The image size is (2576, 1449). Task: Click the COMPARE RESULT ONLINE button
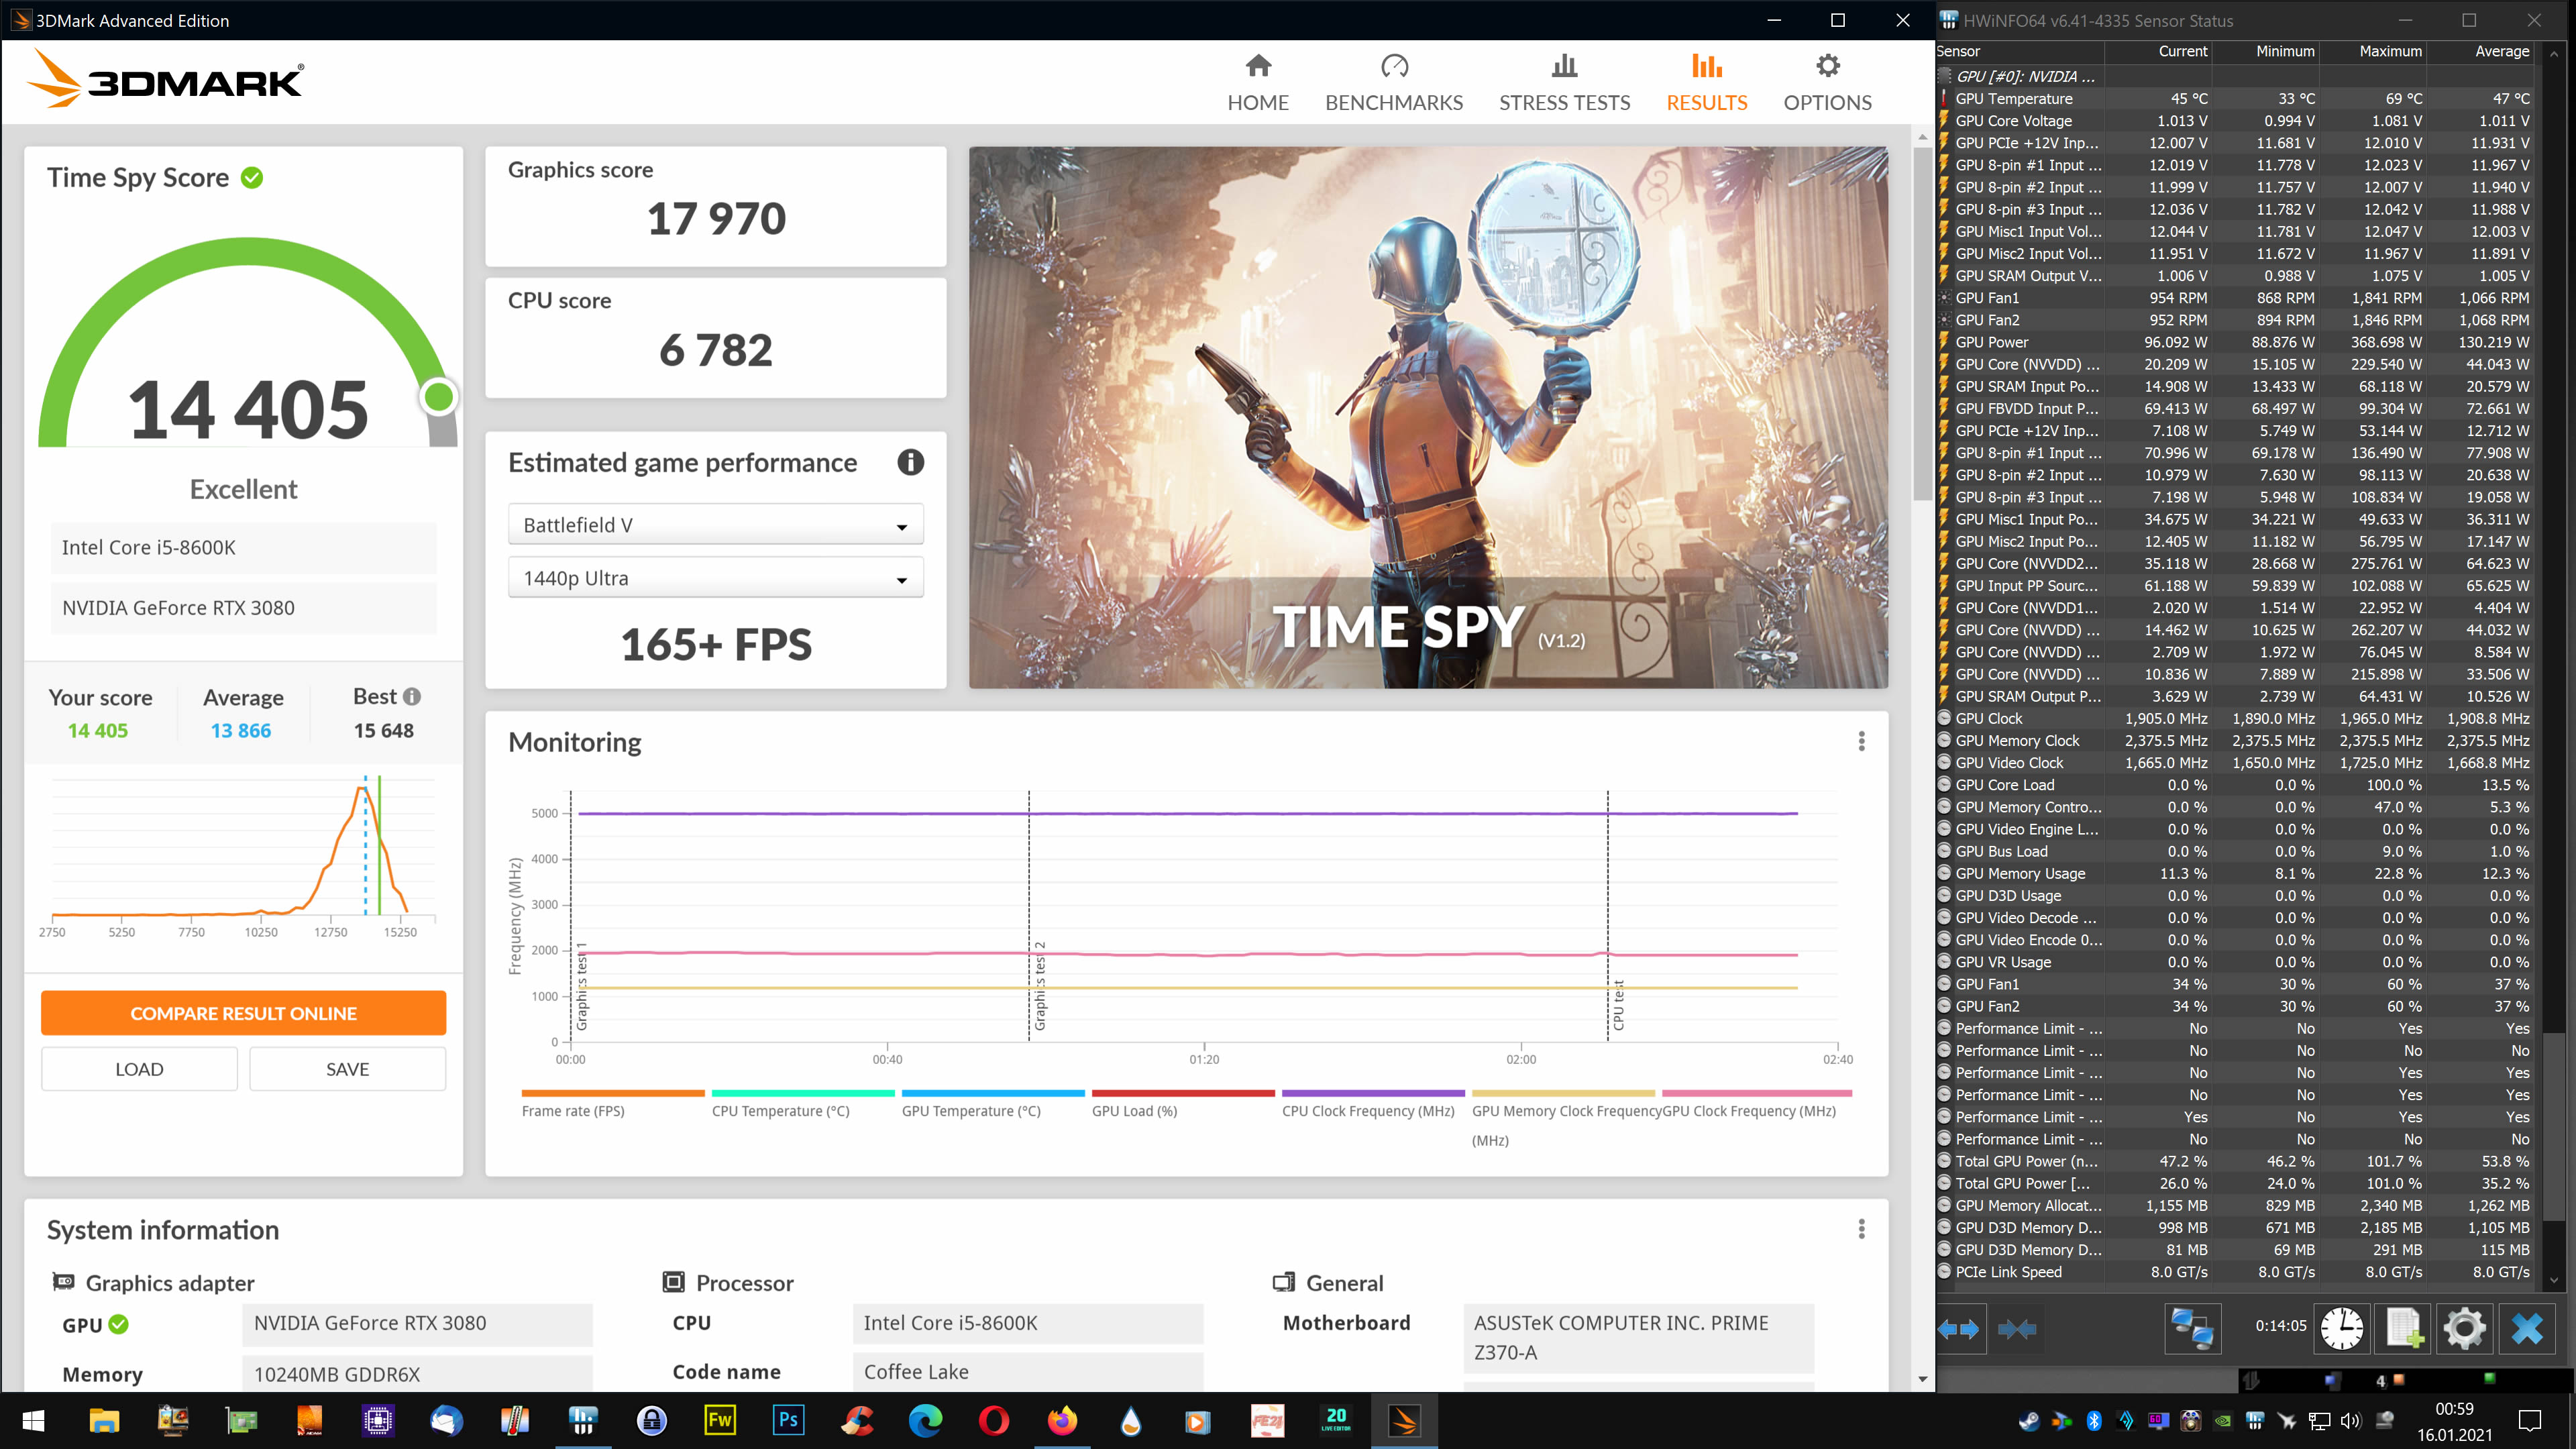click(x=243, y=1013)
